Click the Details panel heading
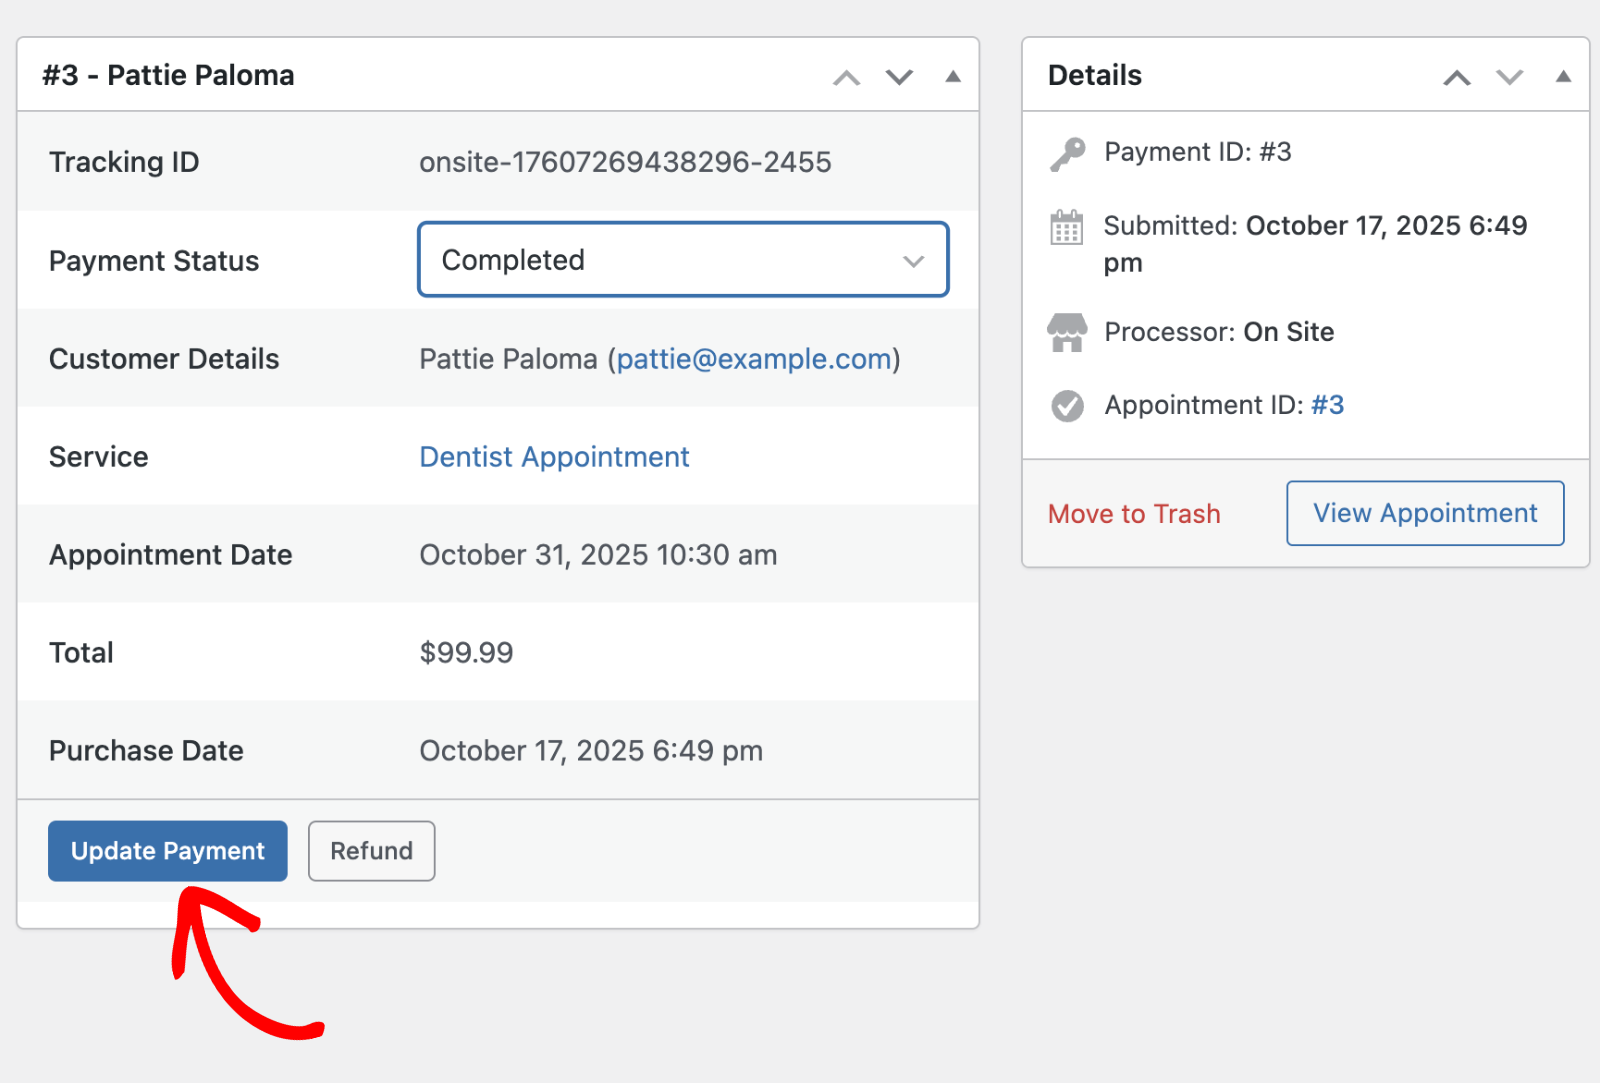The image size is (1600, 1083). coord(1095,76)
